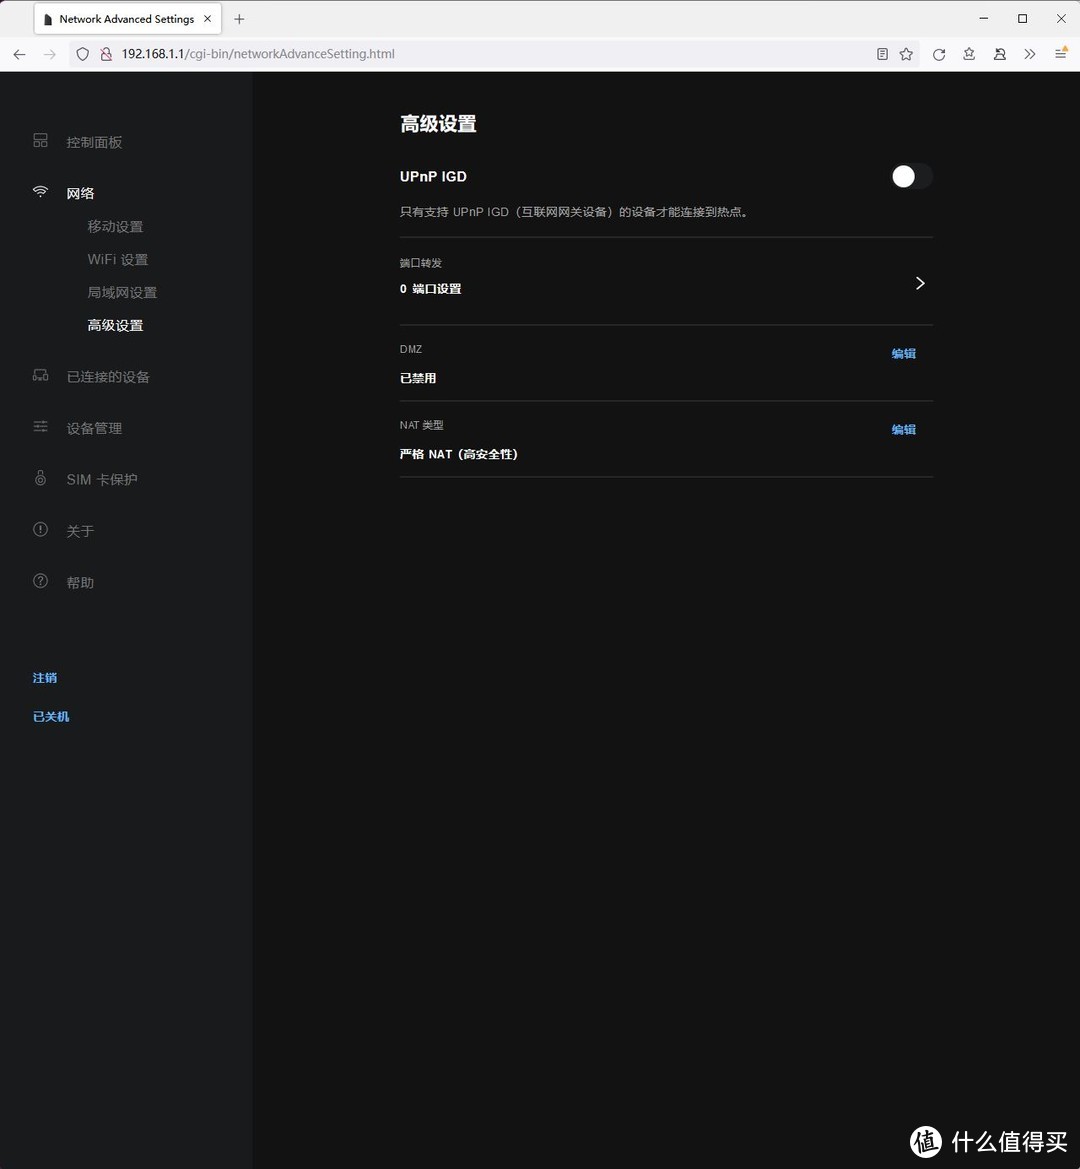
Task: Open the toolbar overflow chevron
Action: [1030, 54]
